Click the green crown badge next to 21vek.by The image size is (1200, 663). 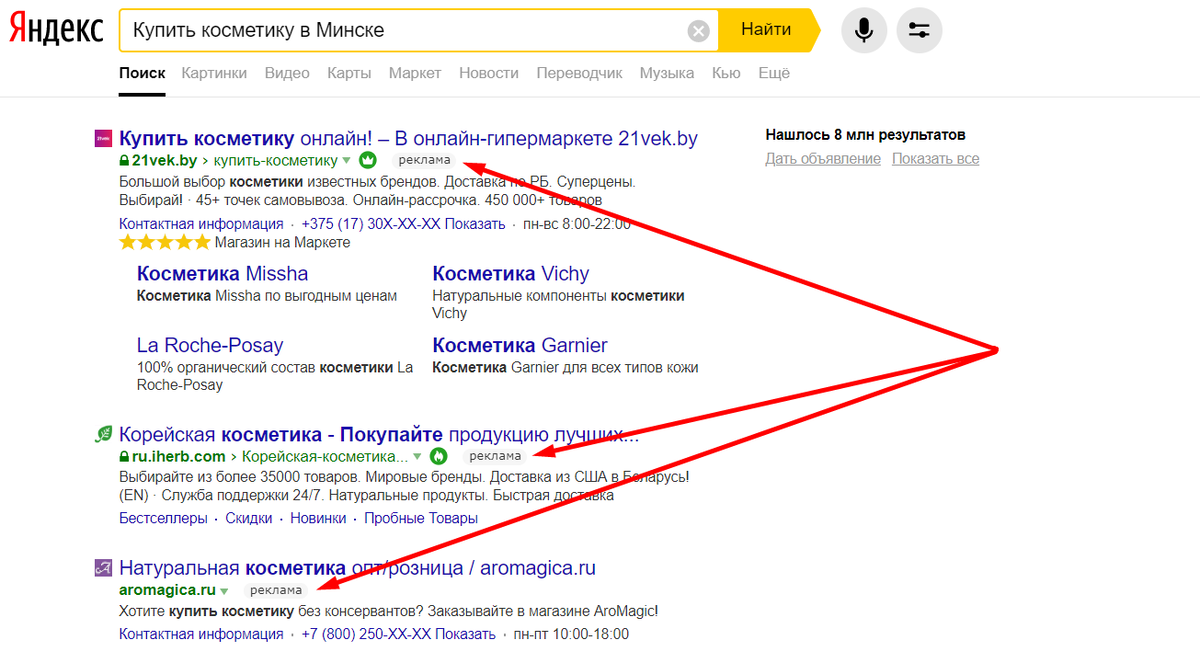[x=367, y=160]
